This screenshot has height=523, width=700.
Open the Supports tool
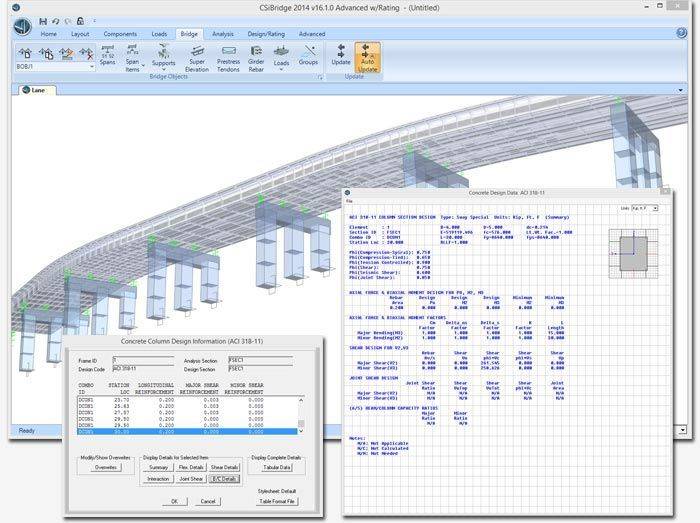tap(163, 57)
